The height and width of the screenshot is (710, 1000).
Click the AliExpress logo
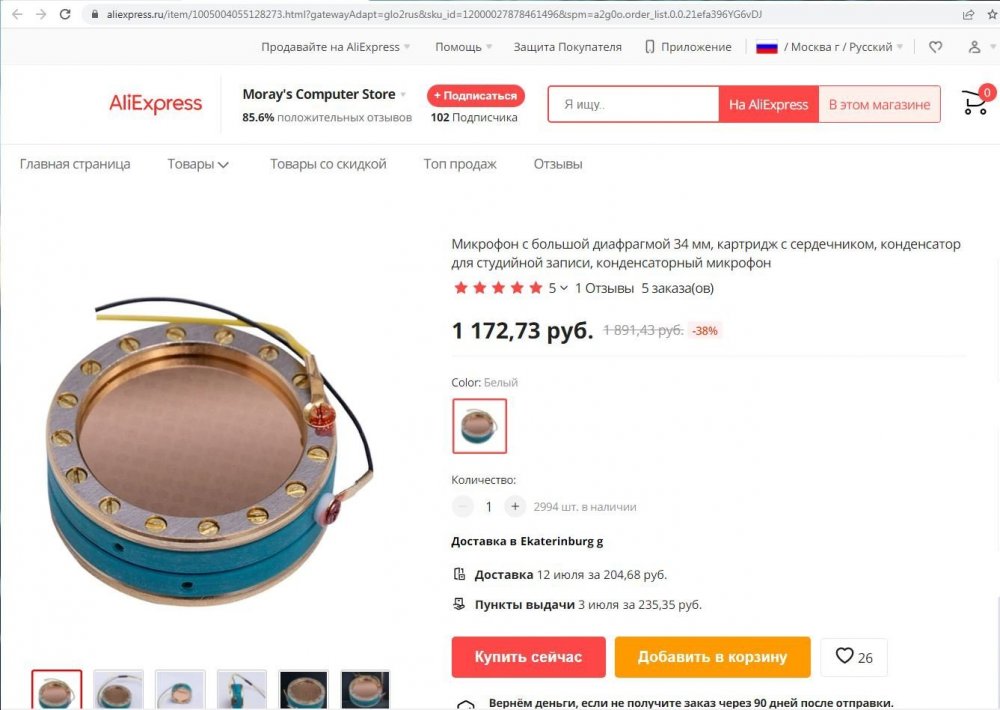155,103
